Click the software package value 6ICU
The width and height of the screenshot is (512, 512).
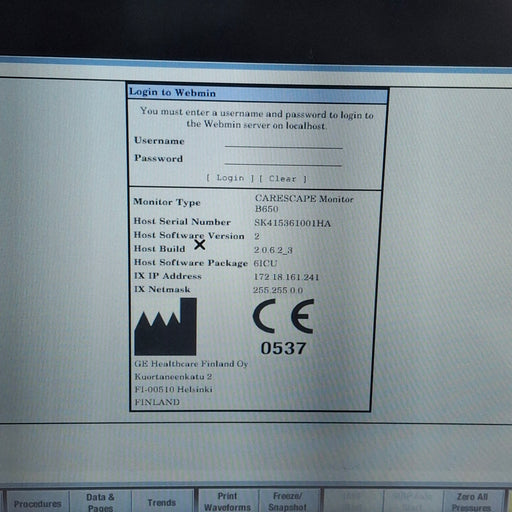(x=265, y=263)
